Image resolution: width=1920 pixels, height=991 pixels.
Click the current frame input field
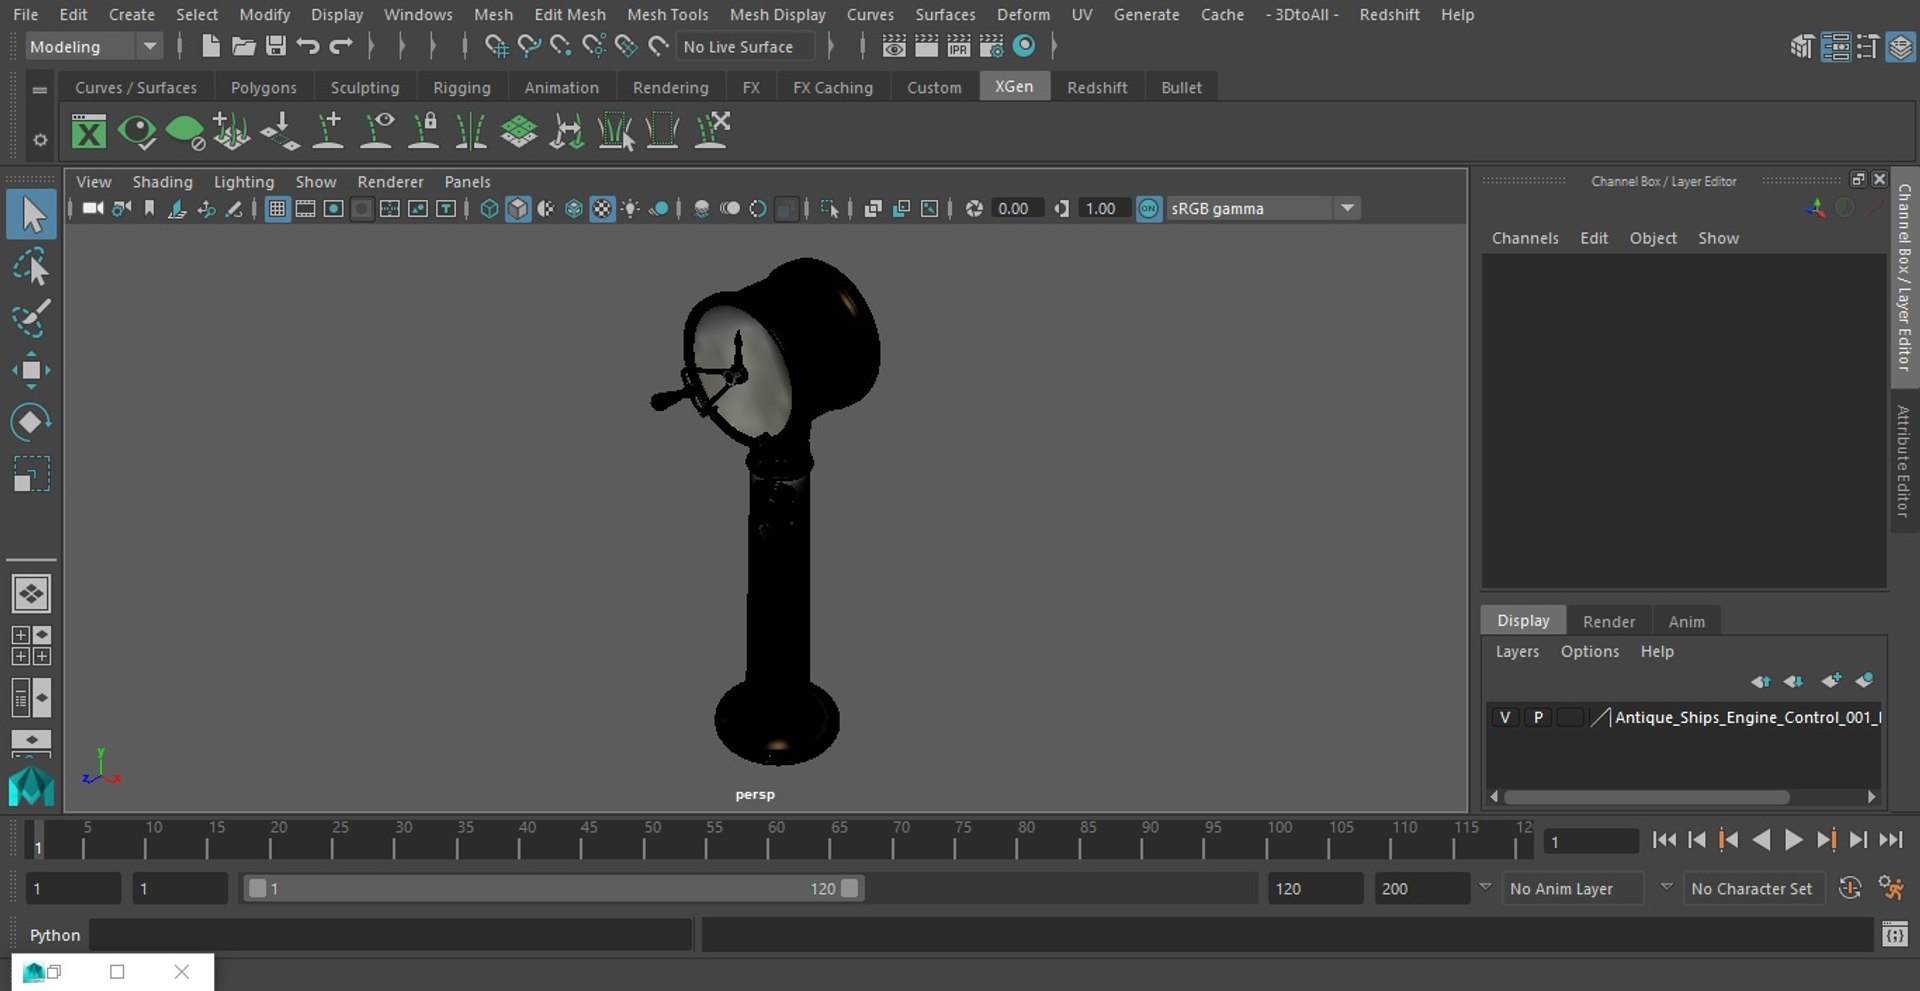point(1590,841)
